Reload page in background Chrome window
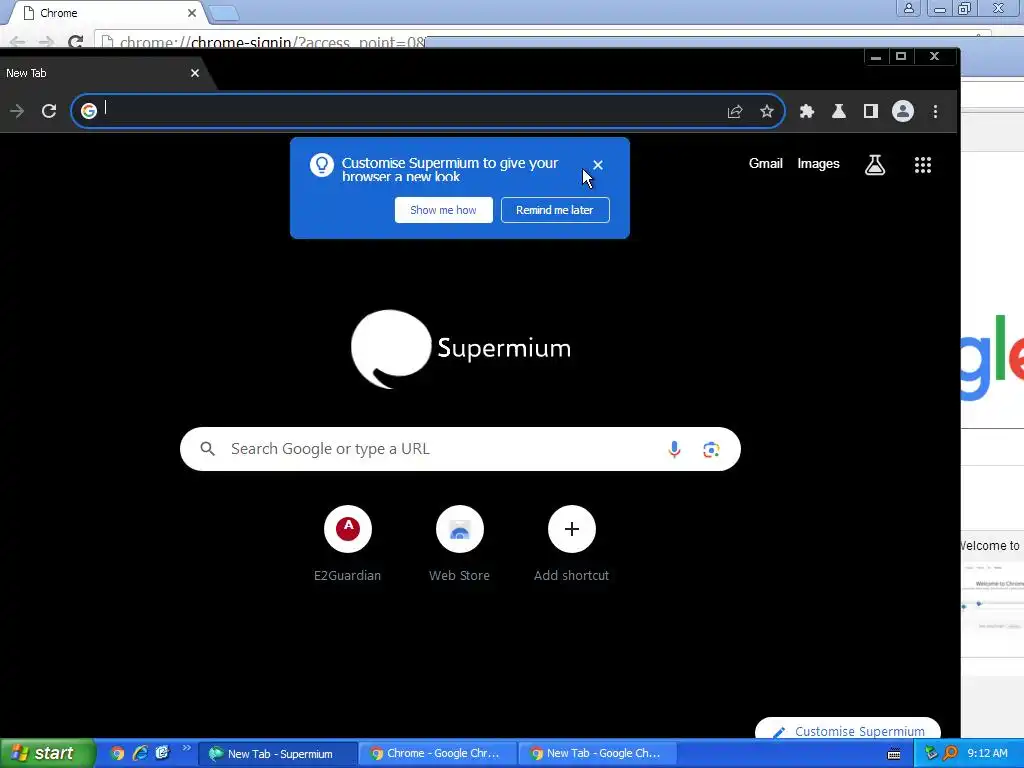 click(x=75, y=41)
